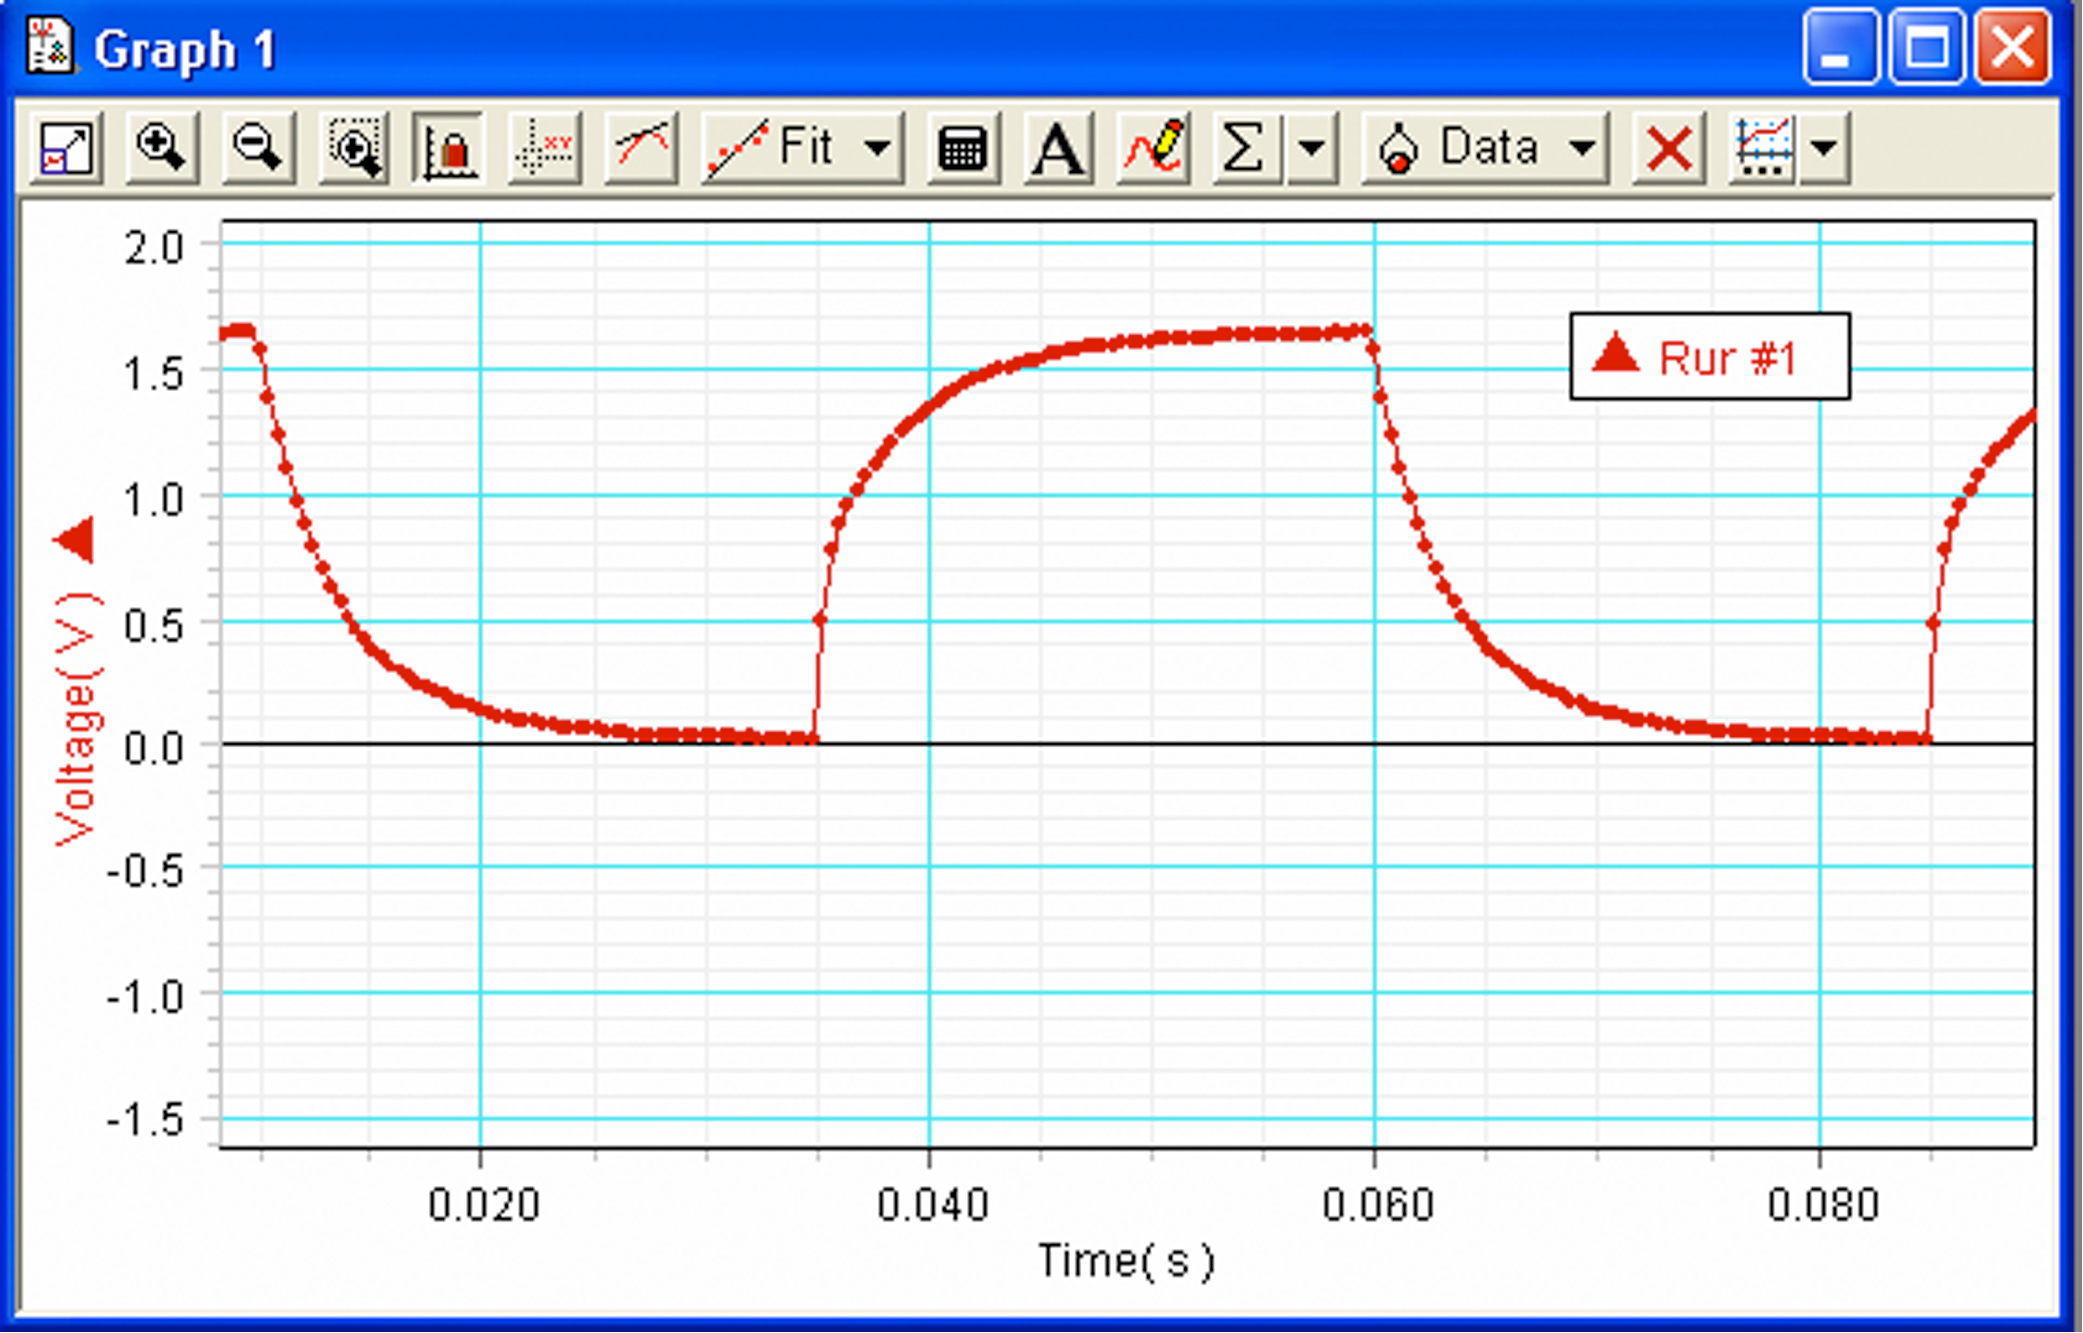
Task: Select the Text Annotation tool
Action: 1057,148
